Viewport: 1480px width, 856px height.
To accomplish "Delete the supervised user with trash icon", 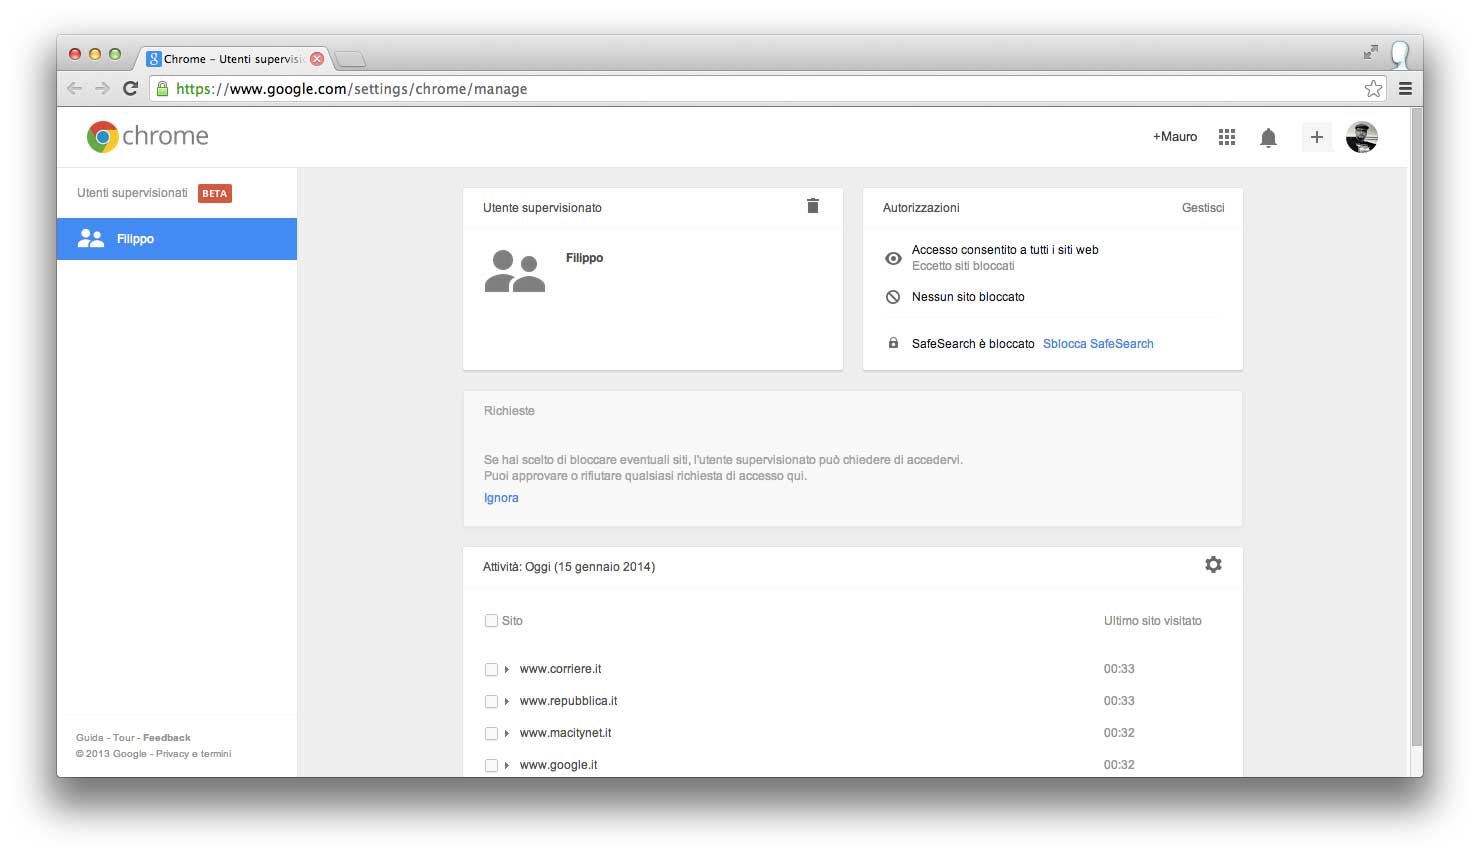I will click(812, 206).
